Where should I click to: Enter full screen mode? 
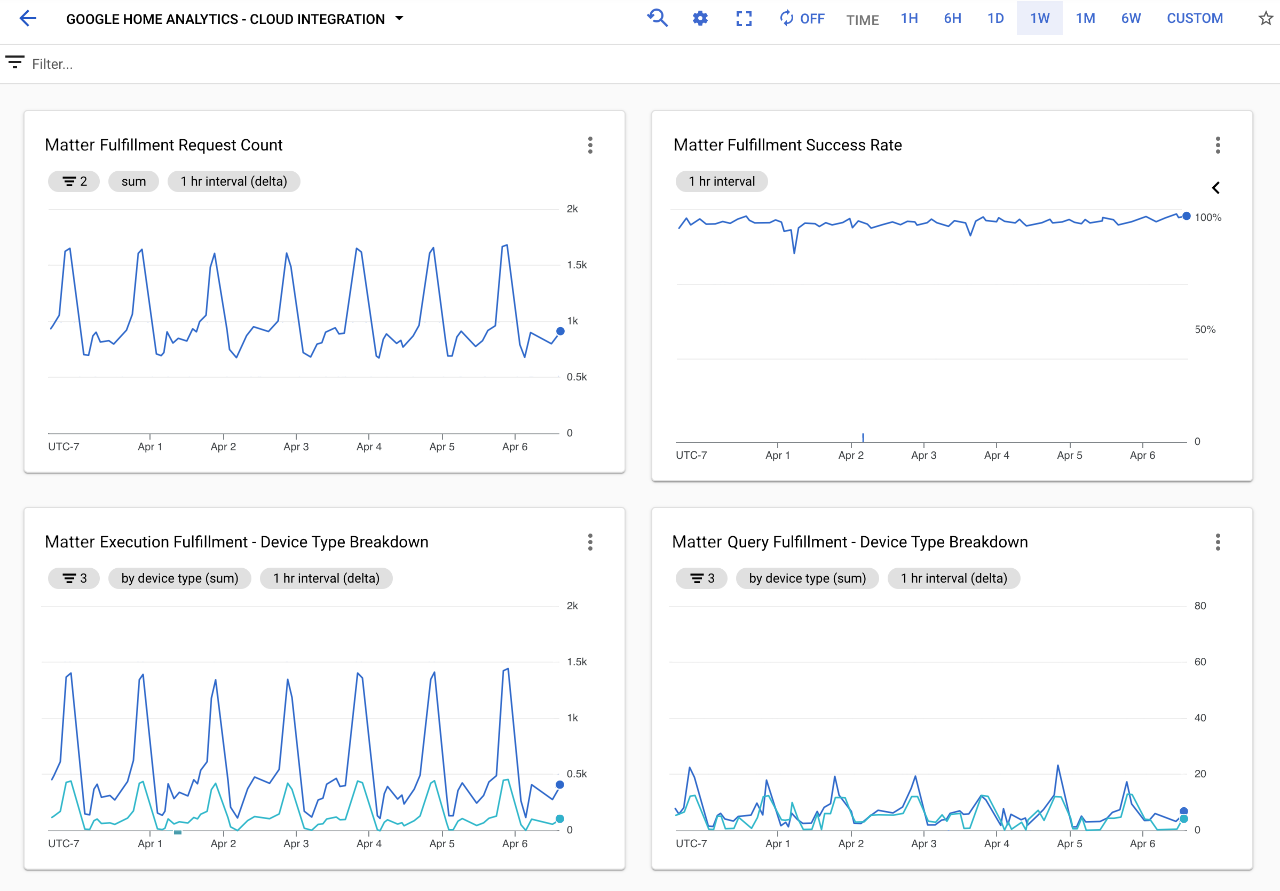[x=744, y=18]
